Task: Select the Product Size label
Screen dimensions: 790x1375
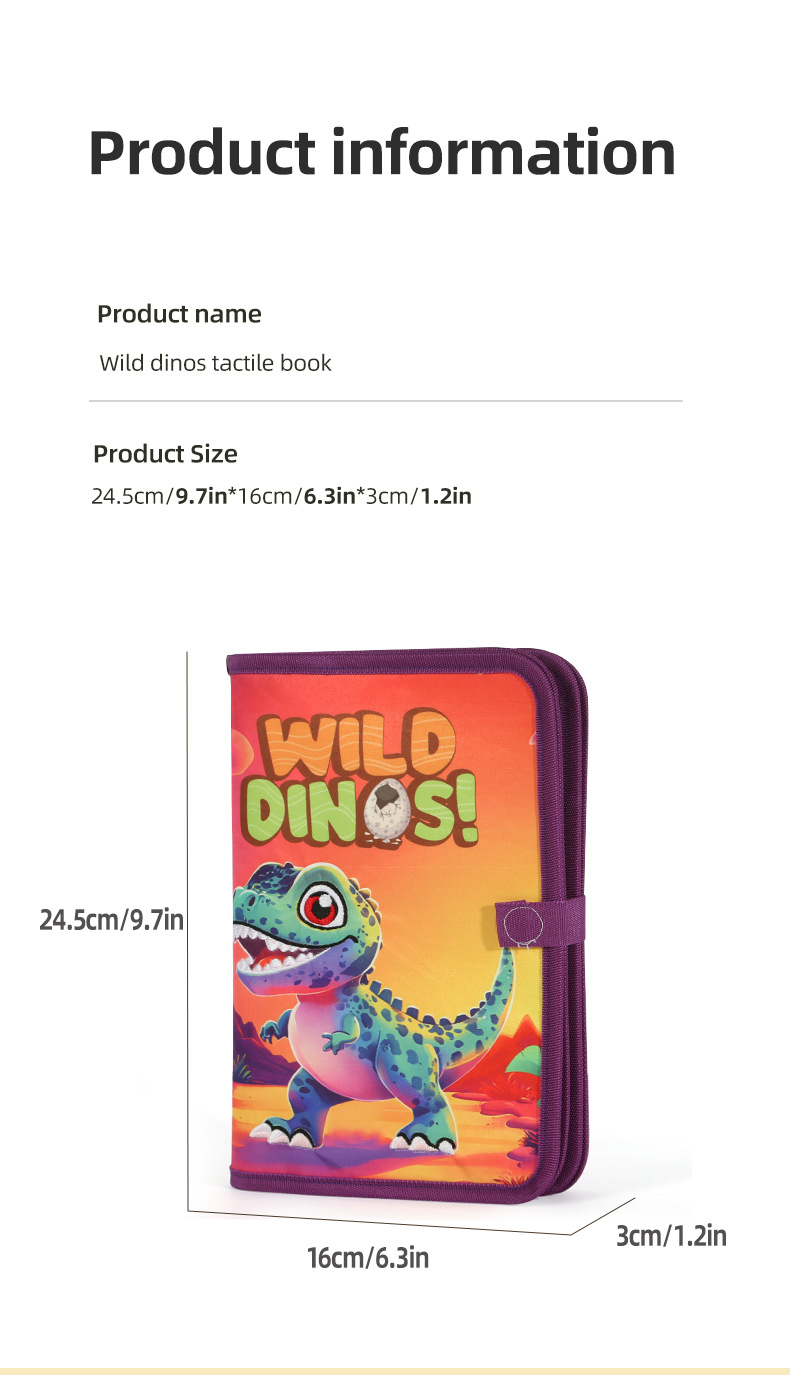Action: click(165, 454)
